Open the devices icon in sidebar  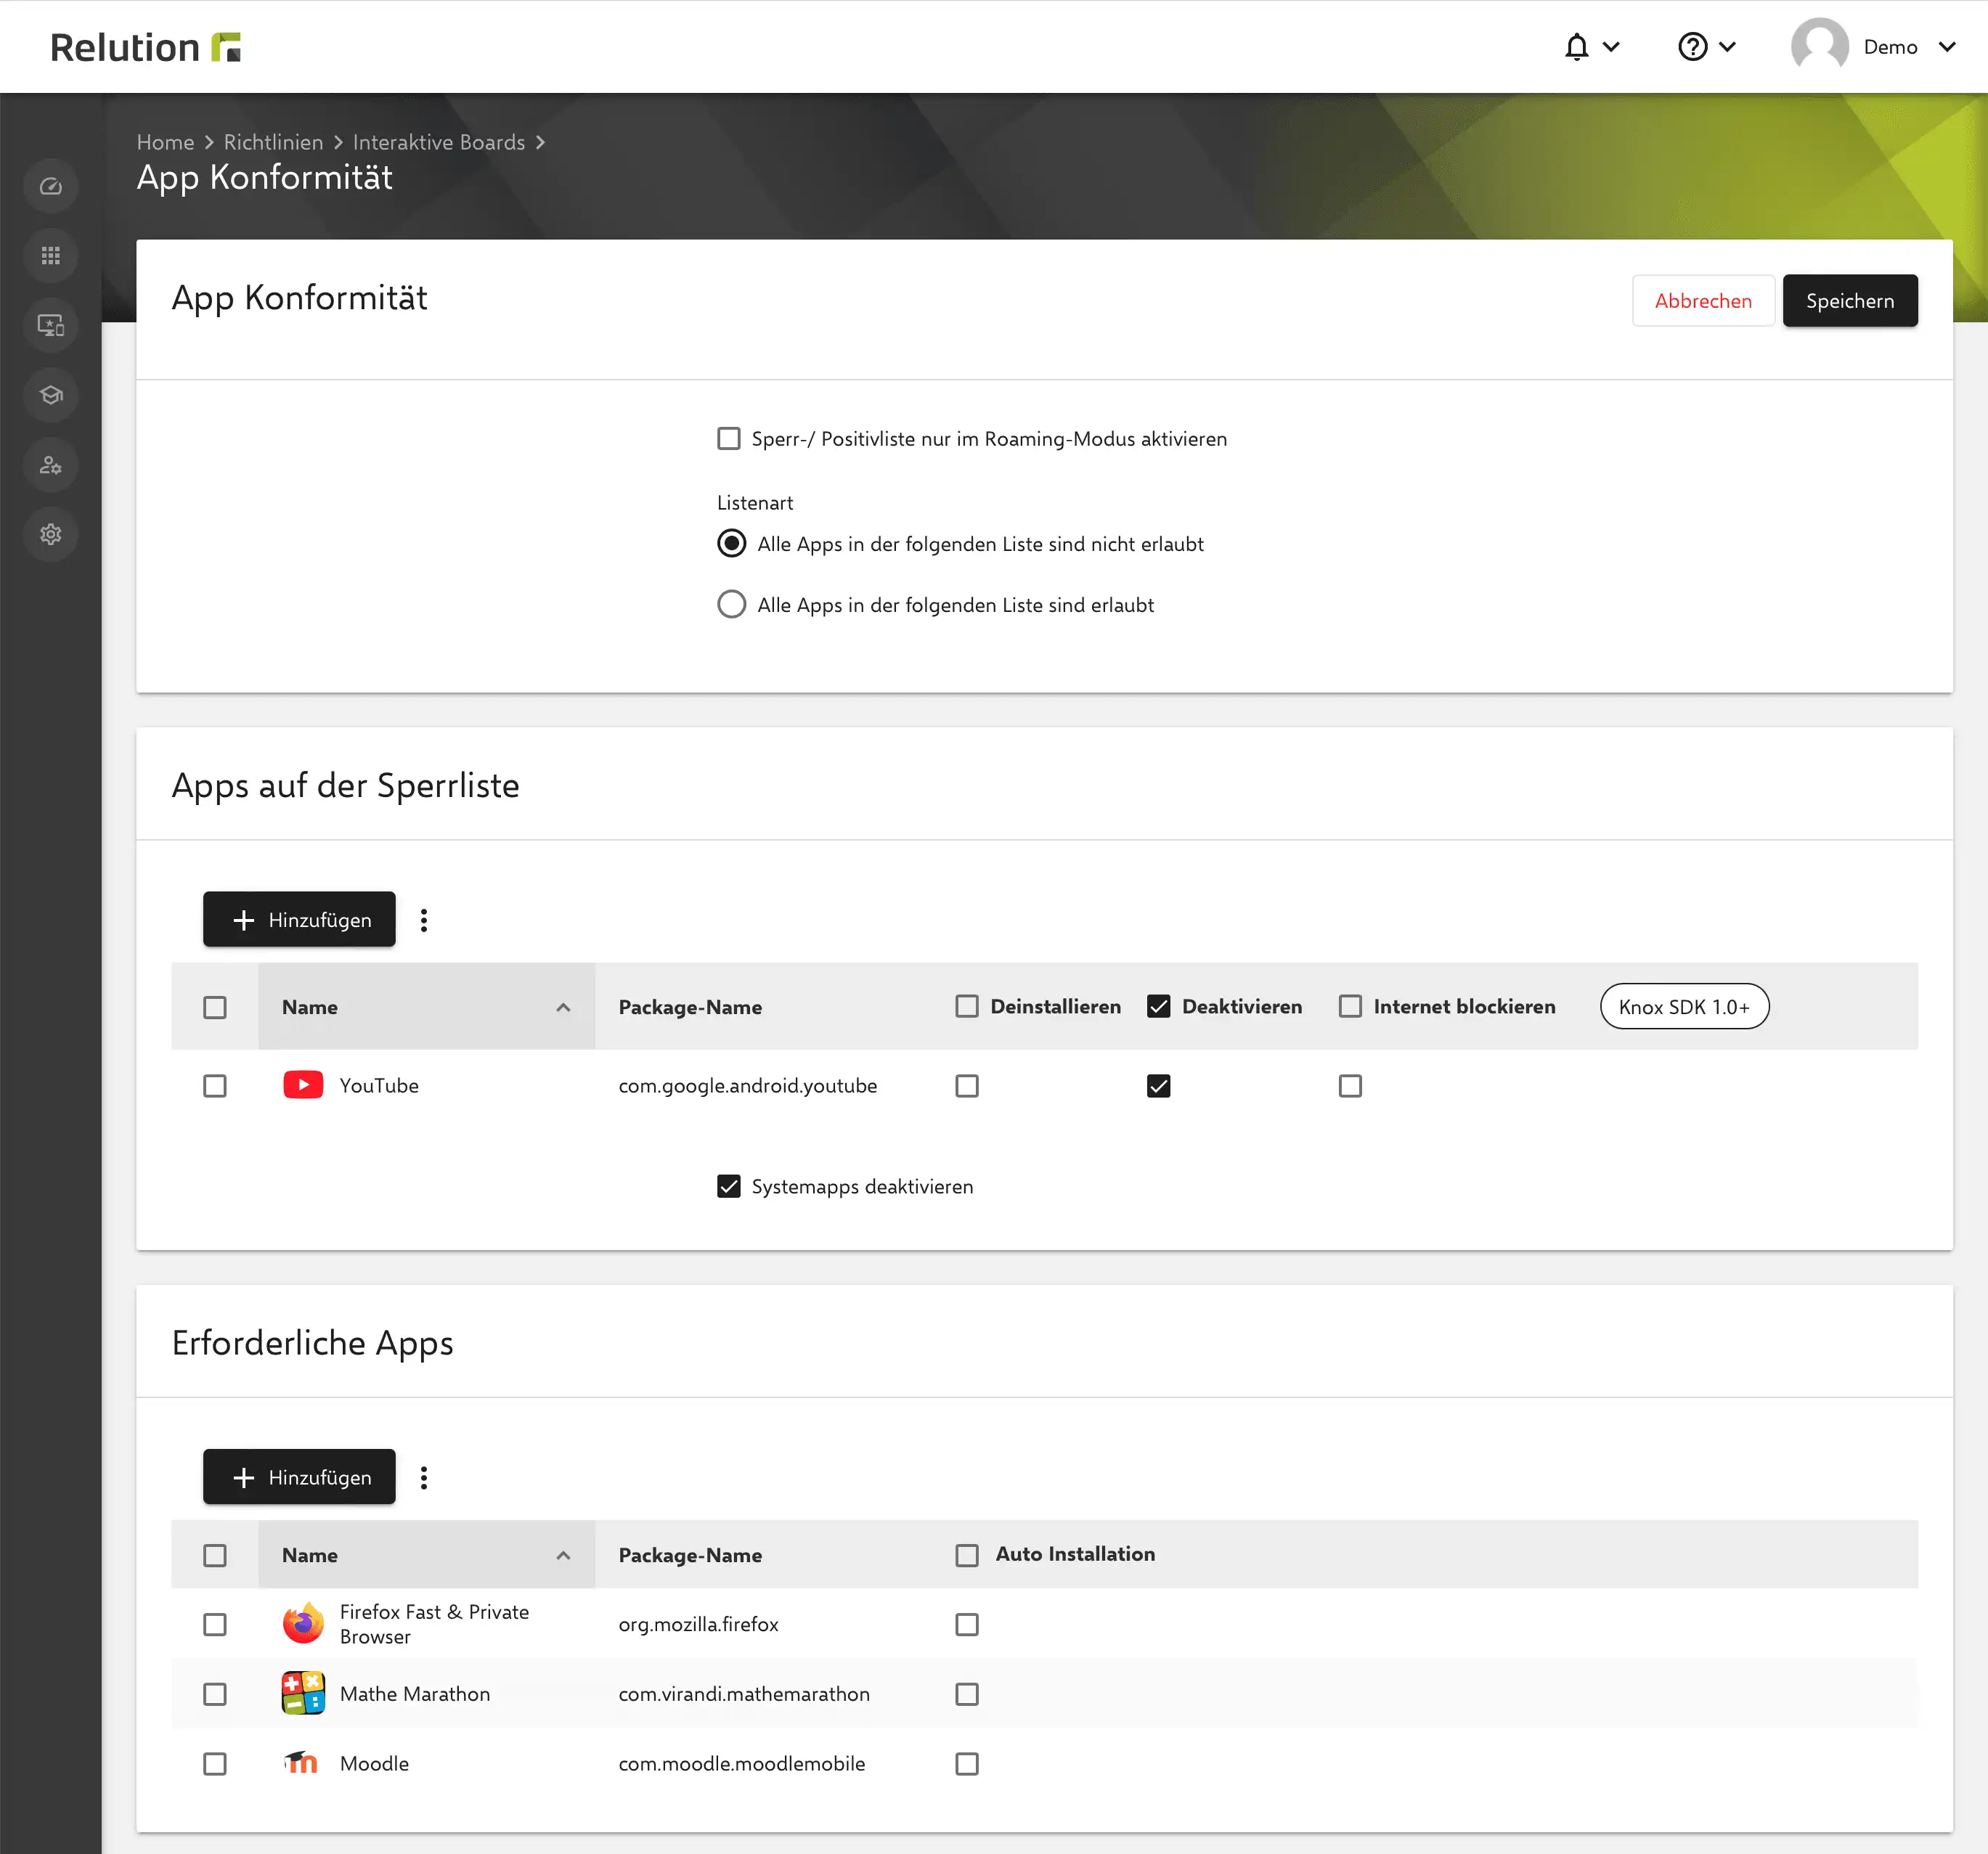[x=51, y=325]
